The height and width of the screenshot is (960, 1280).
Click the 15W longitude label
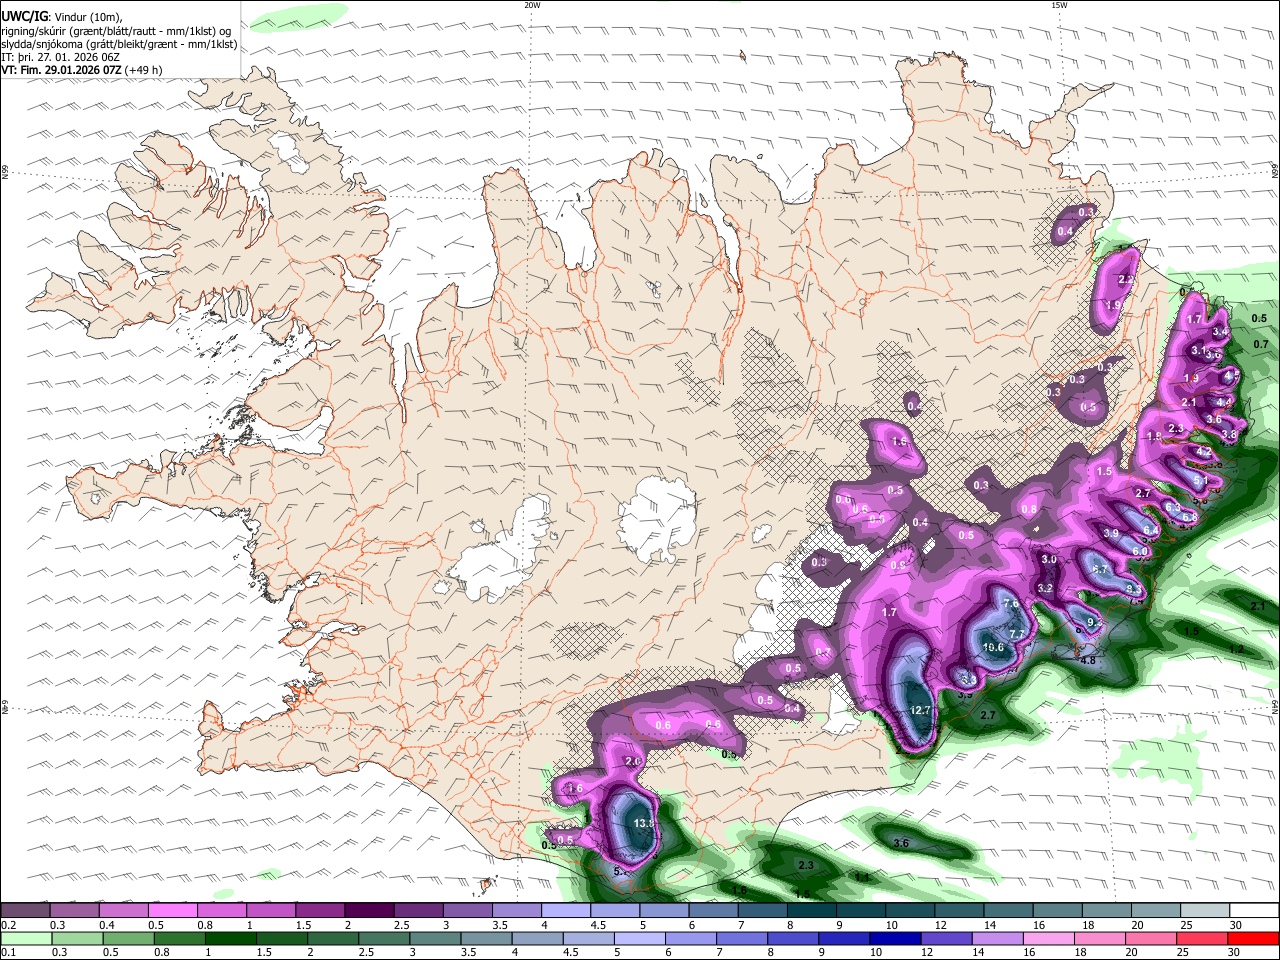point(1060,5)
